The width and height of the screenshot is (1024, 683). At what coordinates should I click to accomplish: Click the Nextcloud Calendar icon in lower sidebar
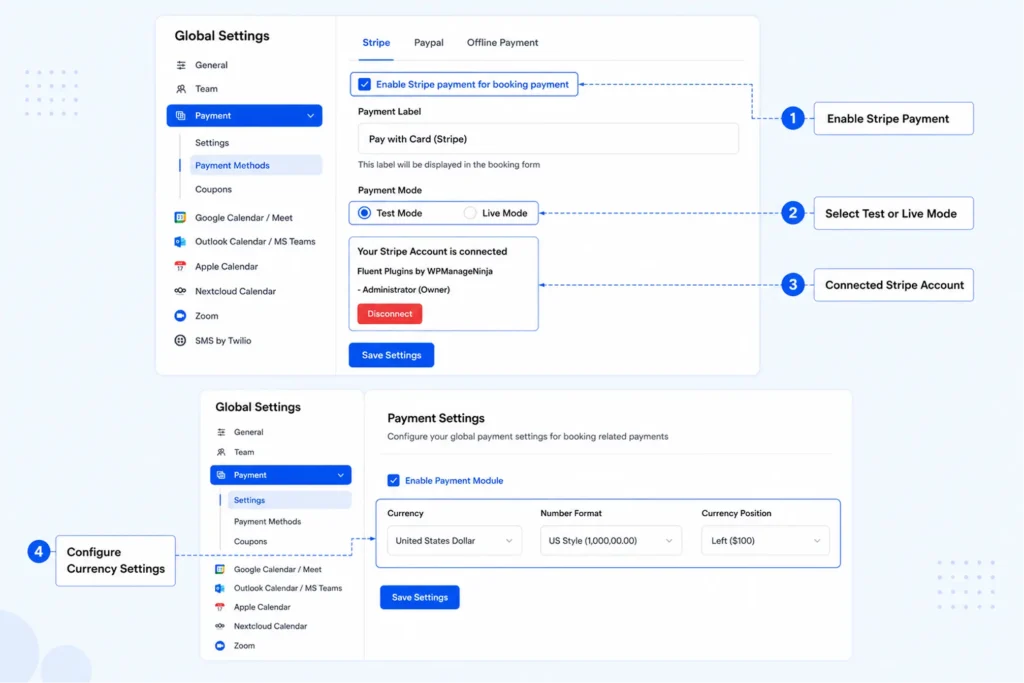tap(220, 626)
